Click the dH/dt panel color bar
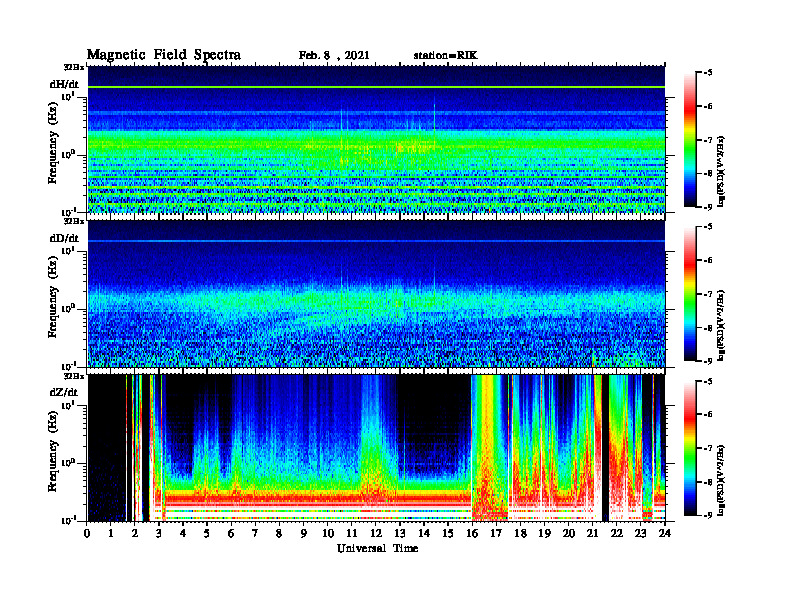This screenshot has width=792, height=612. 690,140
